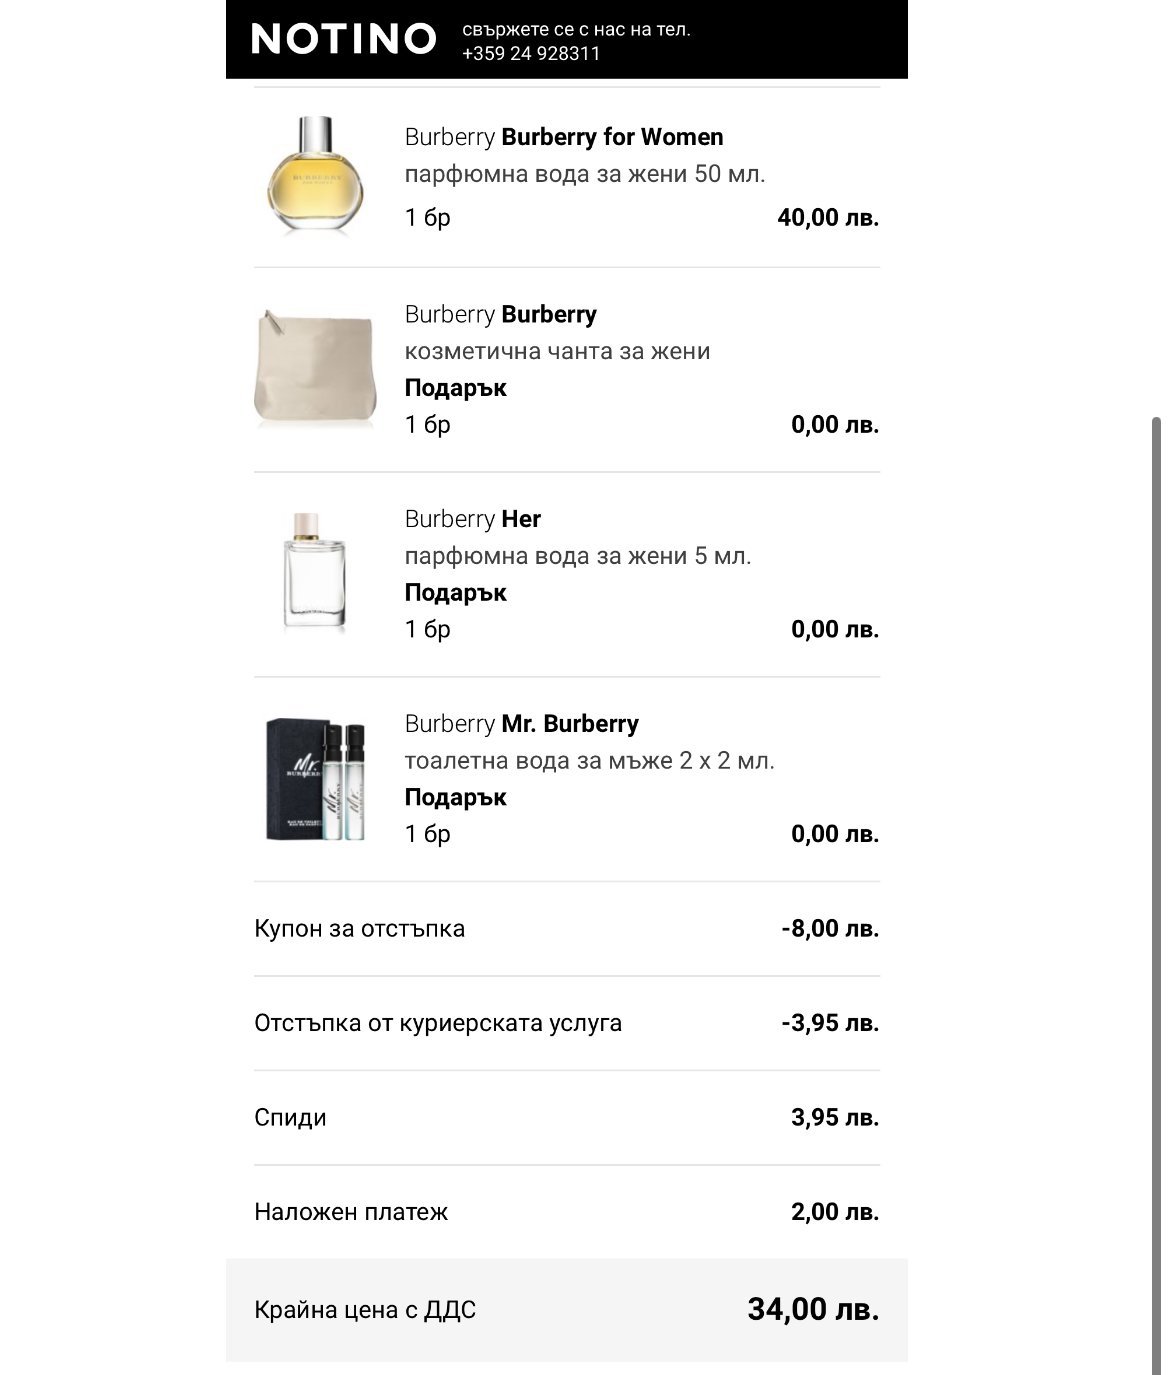Click the 'Крайна цена с ДДС' label

click(365, 1310)
